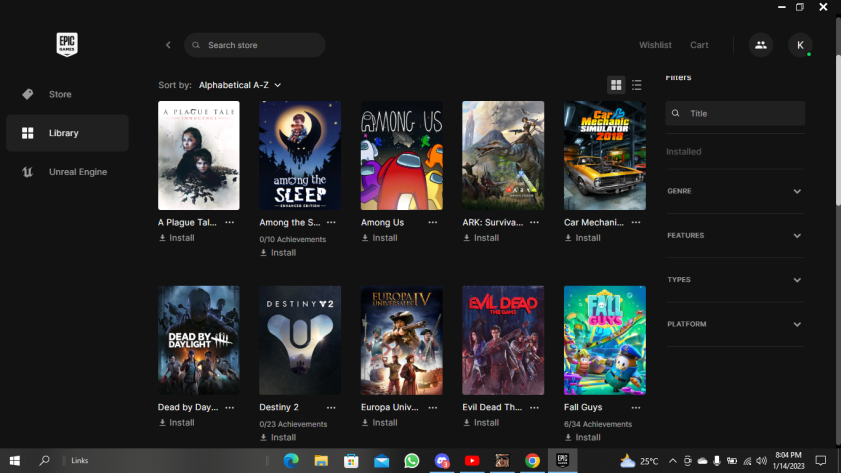
Task: Open options menu for Dead by Daylight
Action: click(230, 408)
